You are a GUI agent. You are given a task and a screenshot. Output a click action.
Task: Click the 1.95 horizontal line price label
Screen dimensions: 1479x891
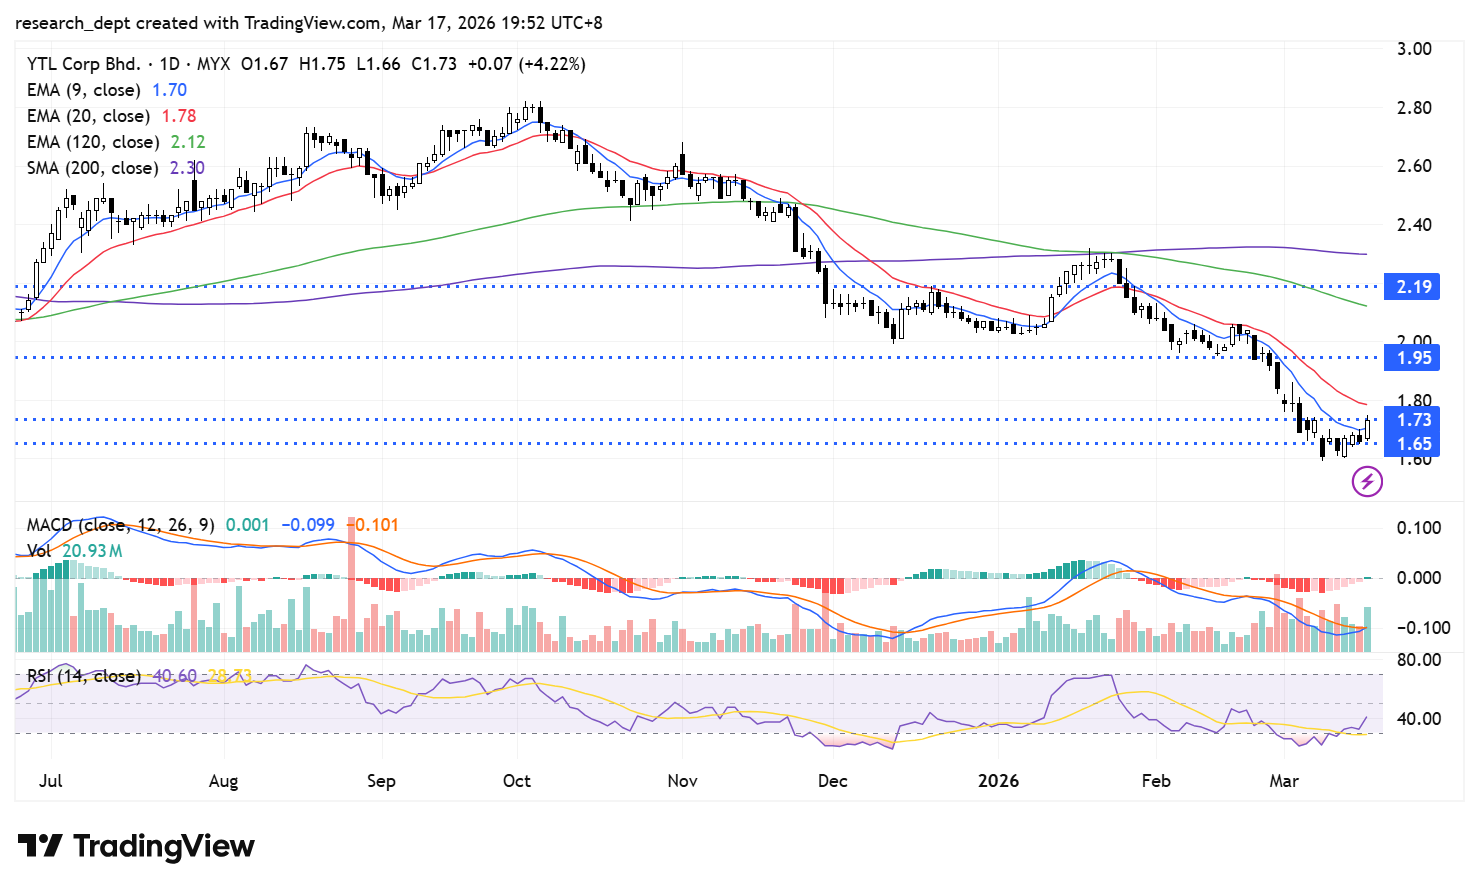(1413, 358)
